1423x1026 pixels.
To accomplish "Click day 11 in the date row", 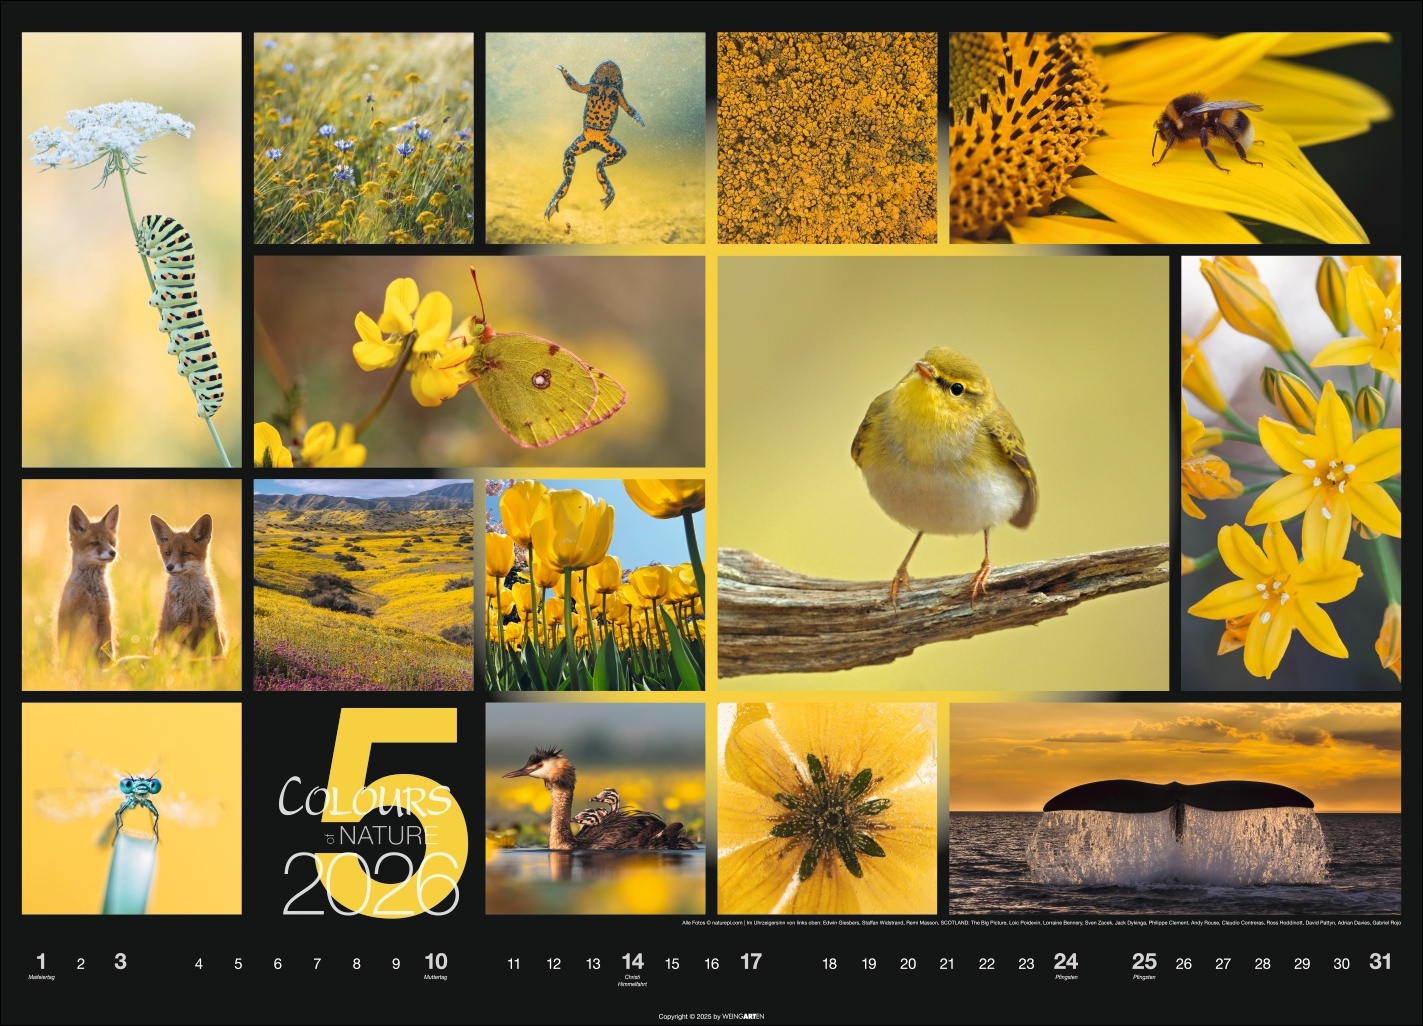I will point(514,964).
